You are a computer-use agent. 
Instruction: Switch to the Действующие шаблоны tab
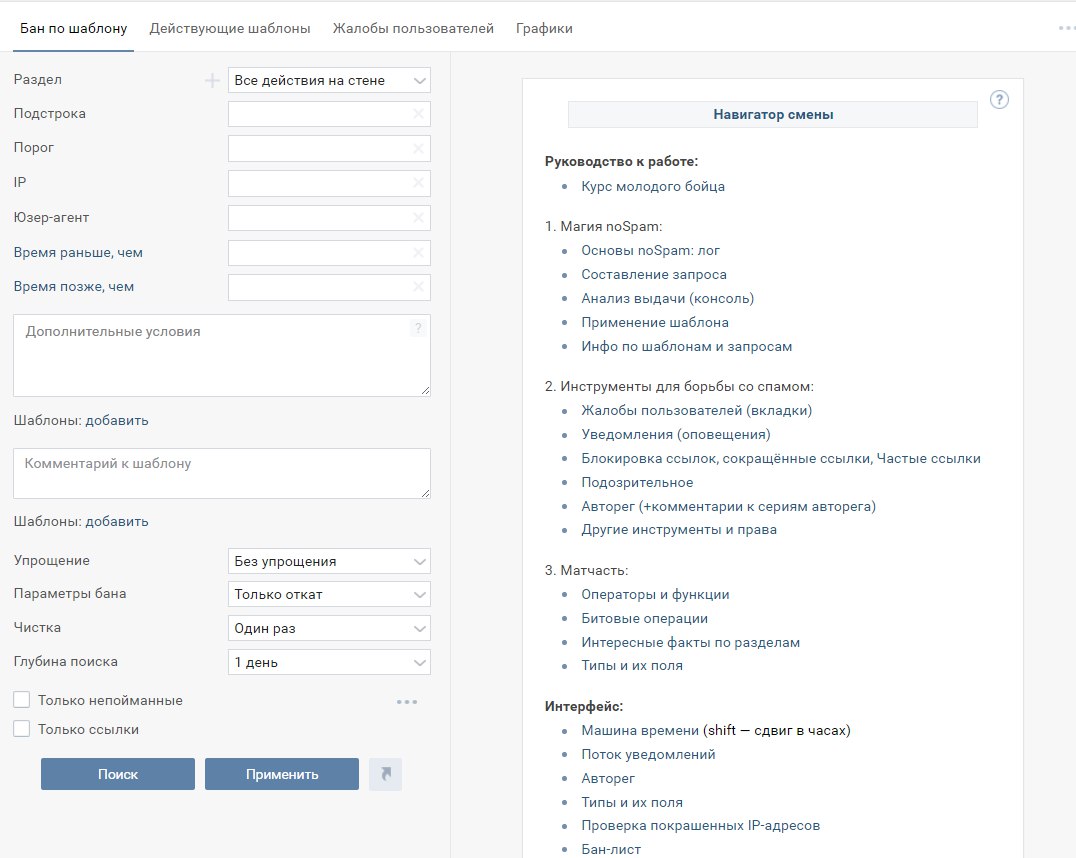pyautogui.click(x=230, y=29)
